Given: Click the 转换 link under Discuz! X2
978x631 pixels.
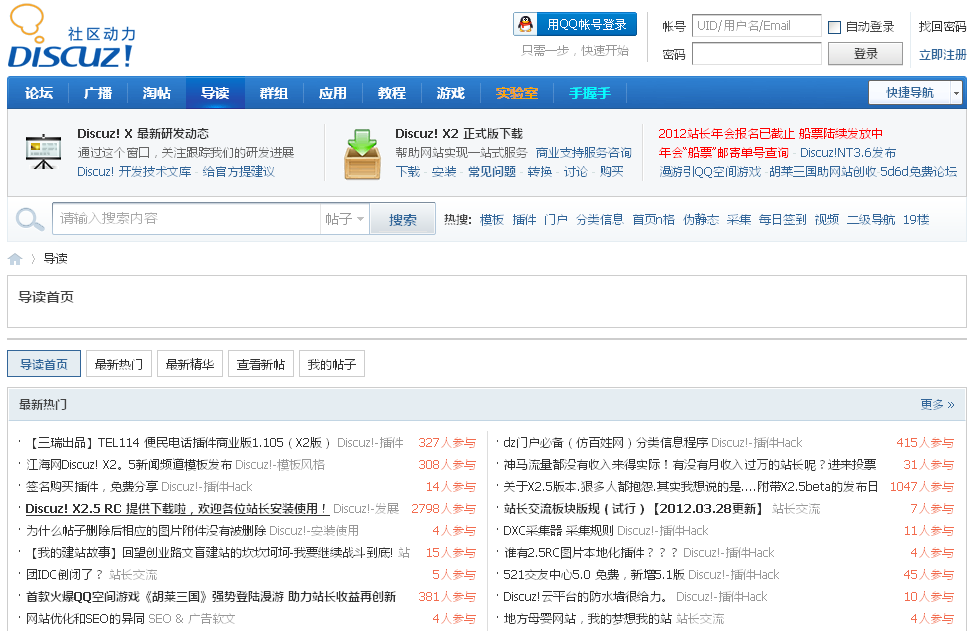Looking at the screenshot, I should point(540,171).
